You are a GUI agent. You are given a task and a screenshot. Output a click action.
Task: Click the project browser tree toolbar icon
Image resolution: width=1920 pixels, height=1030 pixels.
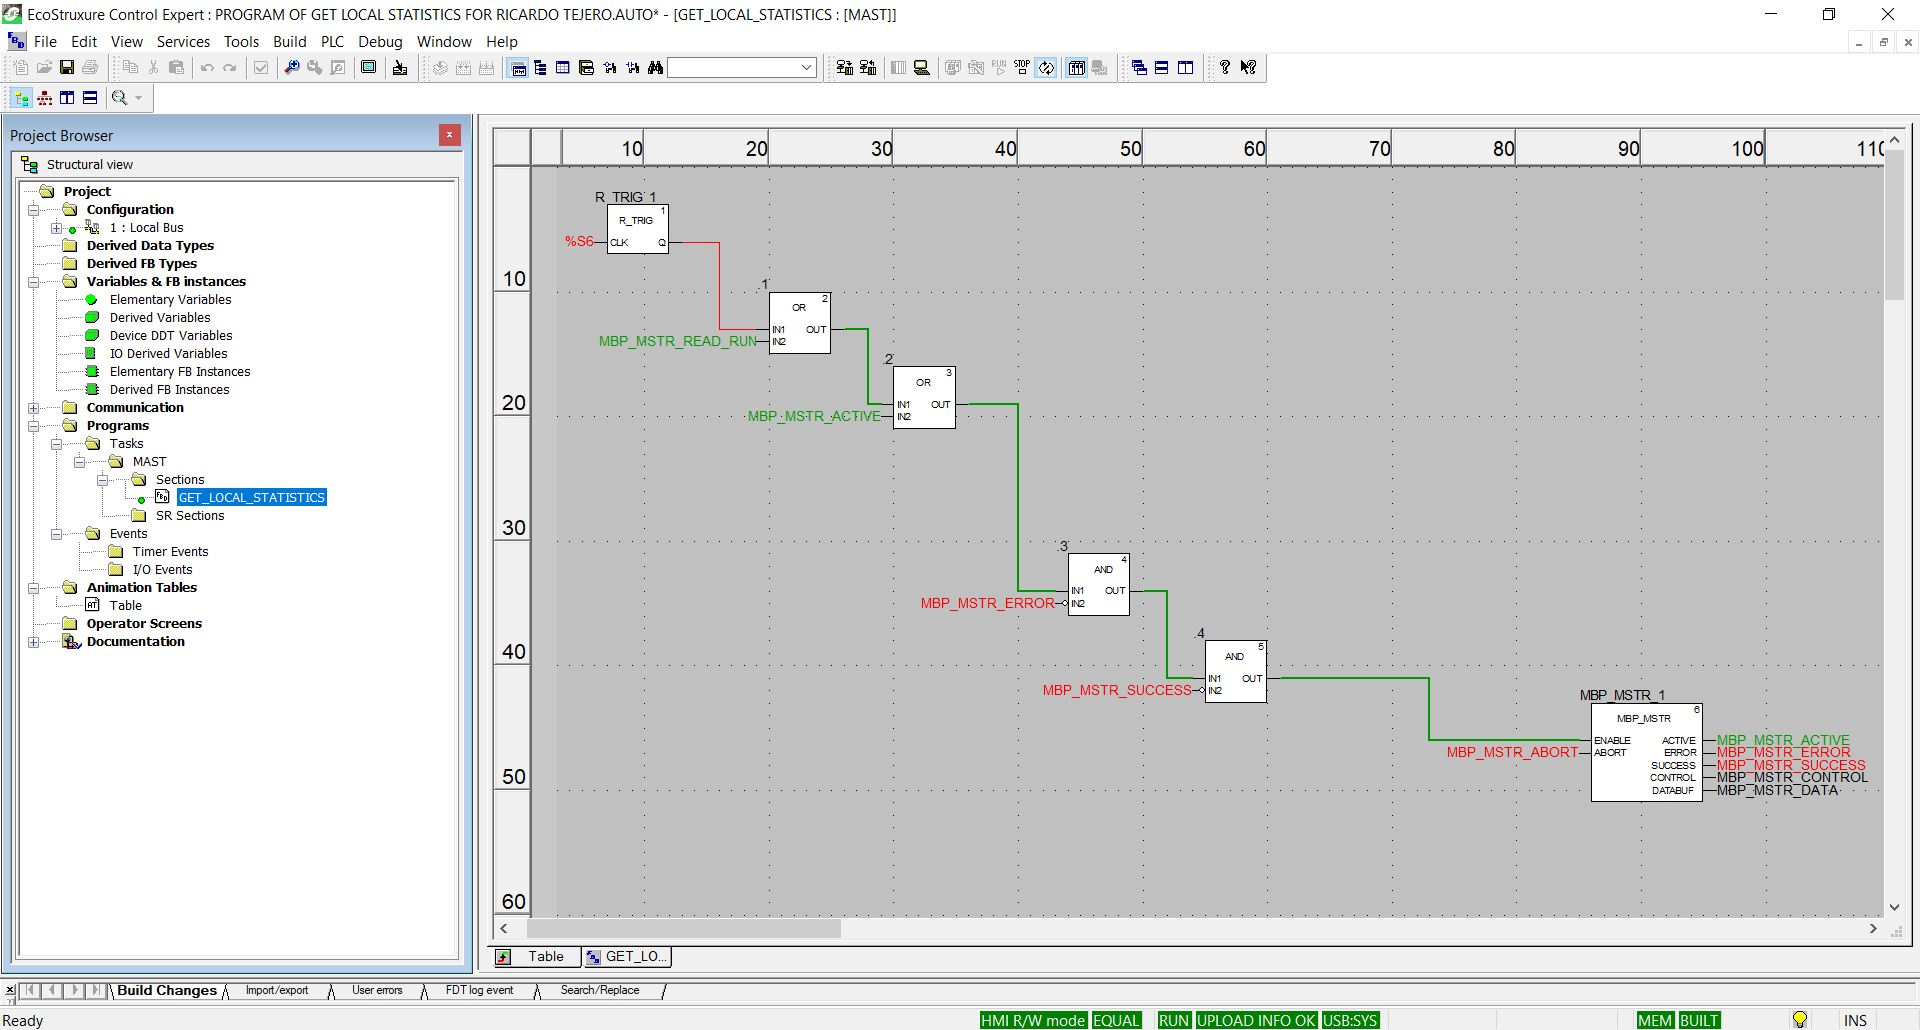coord(540,67)
